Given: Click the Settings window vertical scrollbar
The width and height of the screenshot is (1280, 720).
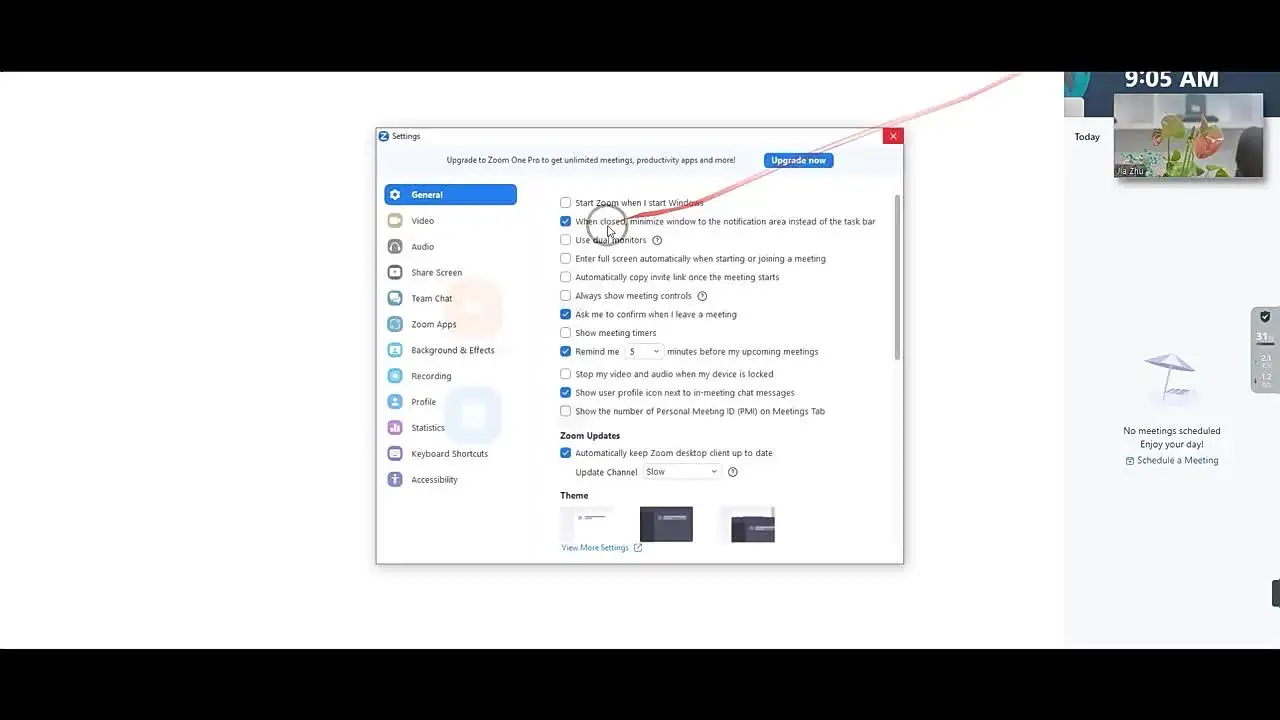Looking at the screenshot, I should [x=897, y=278].
